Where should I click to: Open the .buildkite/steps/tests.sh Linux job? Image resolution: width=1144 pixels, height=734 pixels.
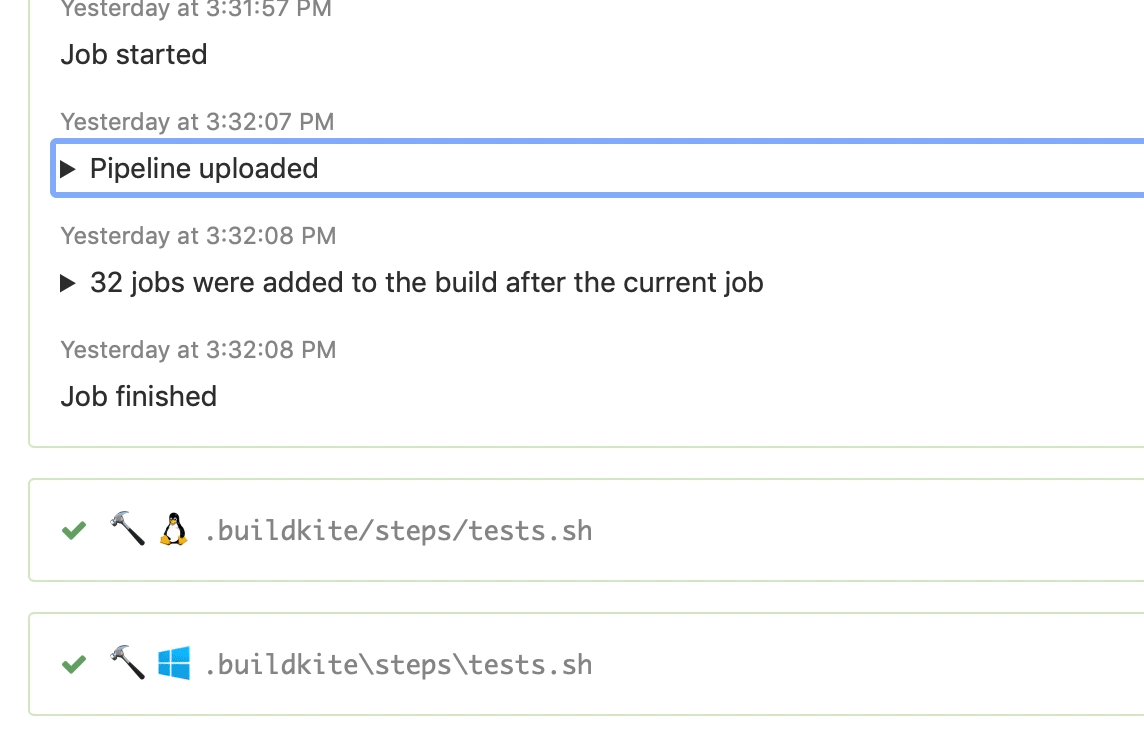[x=398, y=530]
